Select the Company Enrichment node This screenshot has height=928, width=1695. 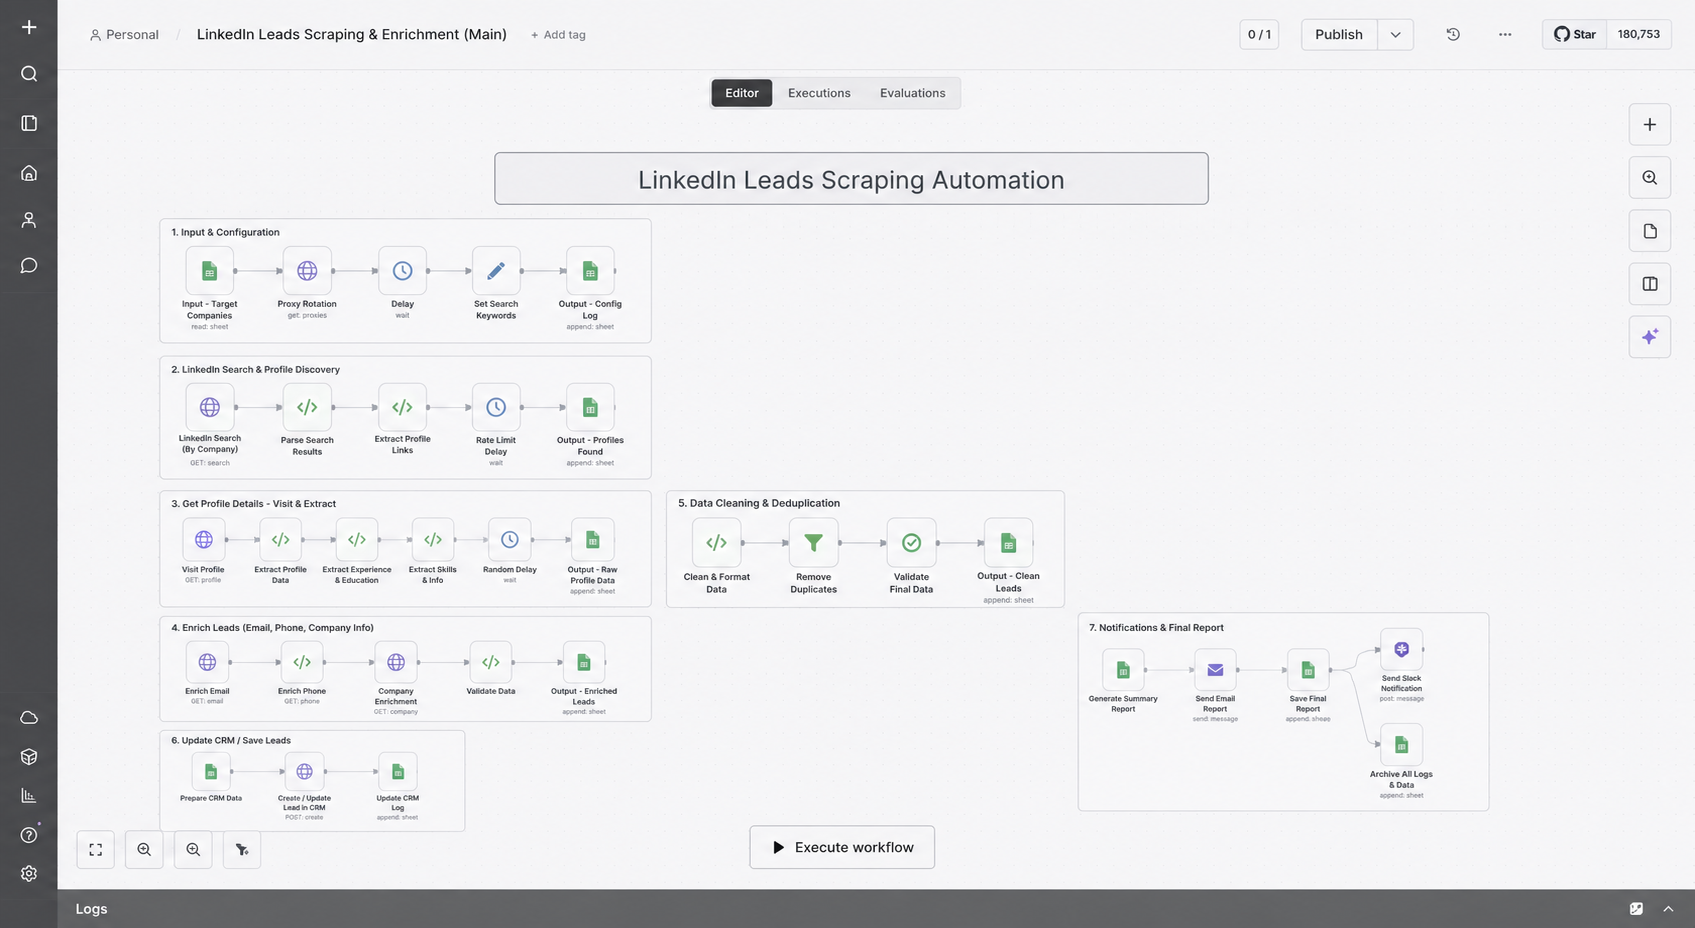click(396, 662)
